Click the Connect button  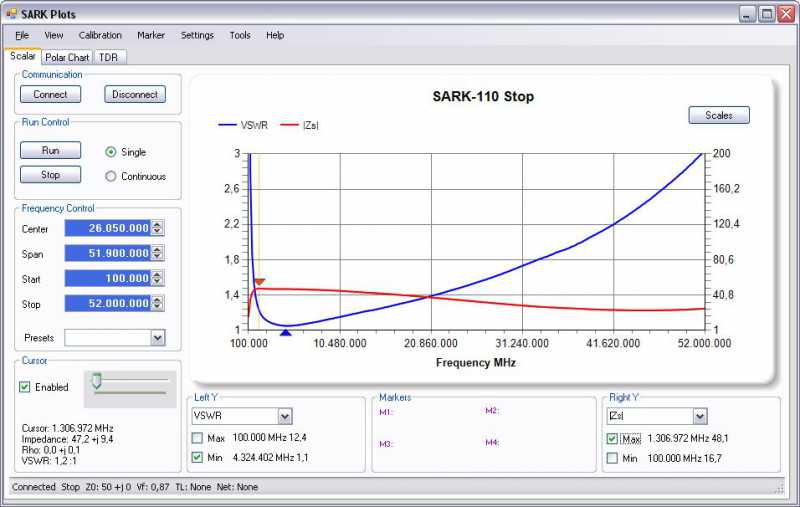click(51, 94)
